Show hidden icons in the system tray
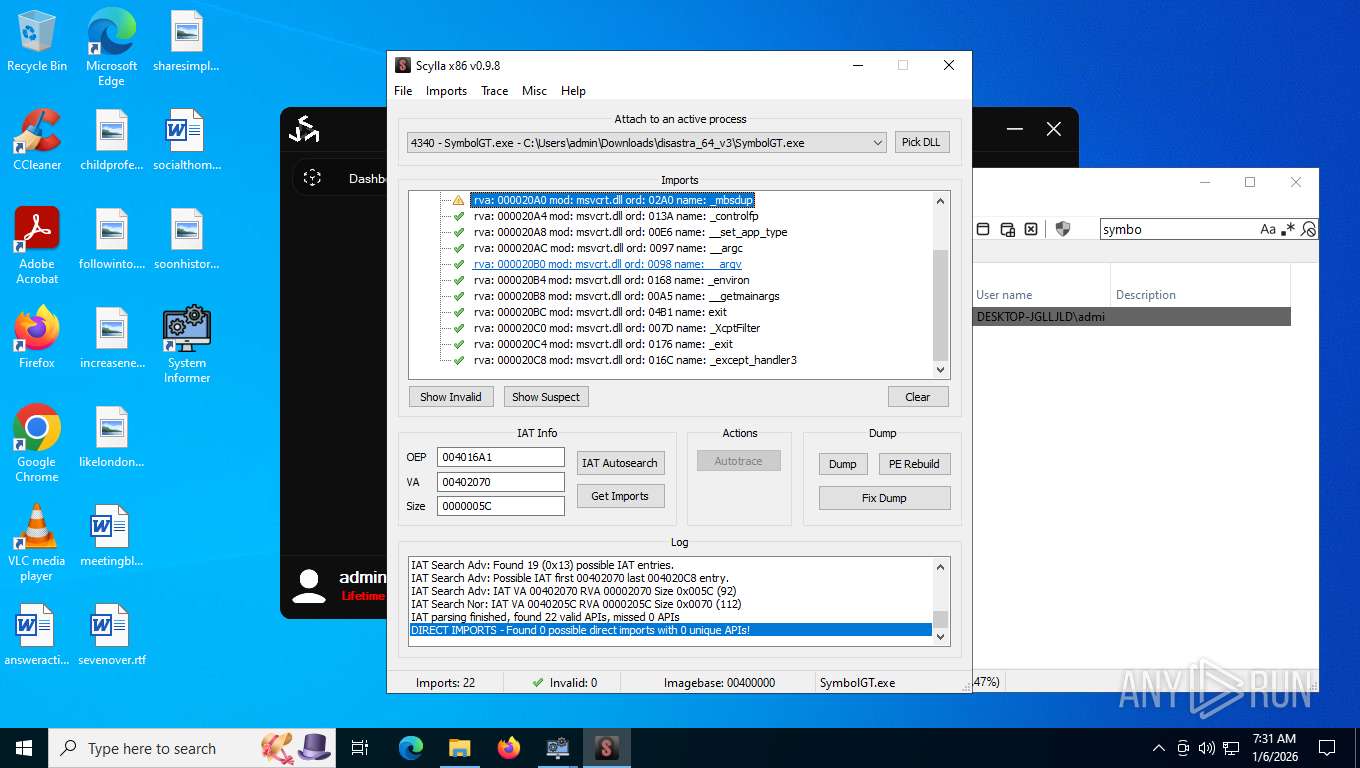 pyautogui.click(x=1159, y=748)
